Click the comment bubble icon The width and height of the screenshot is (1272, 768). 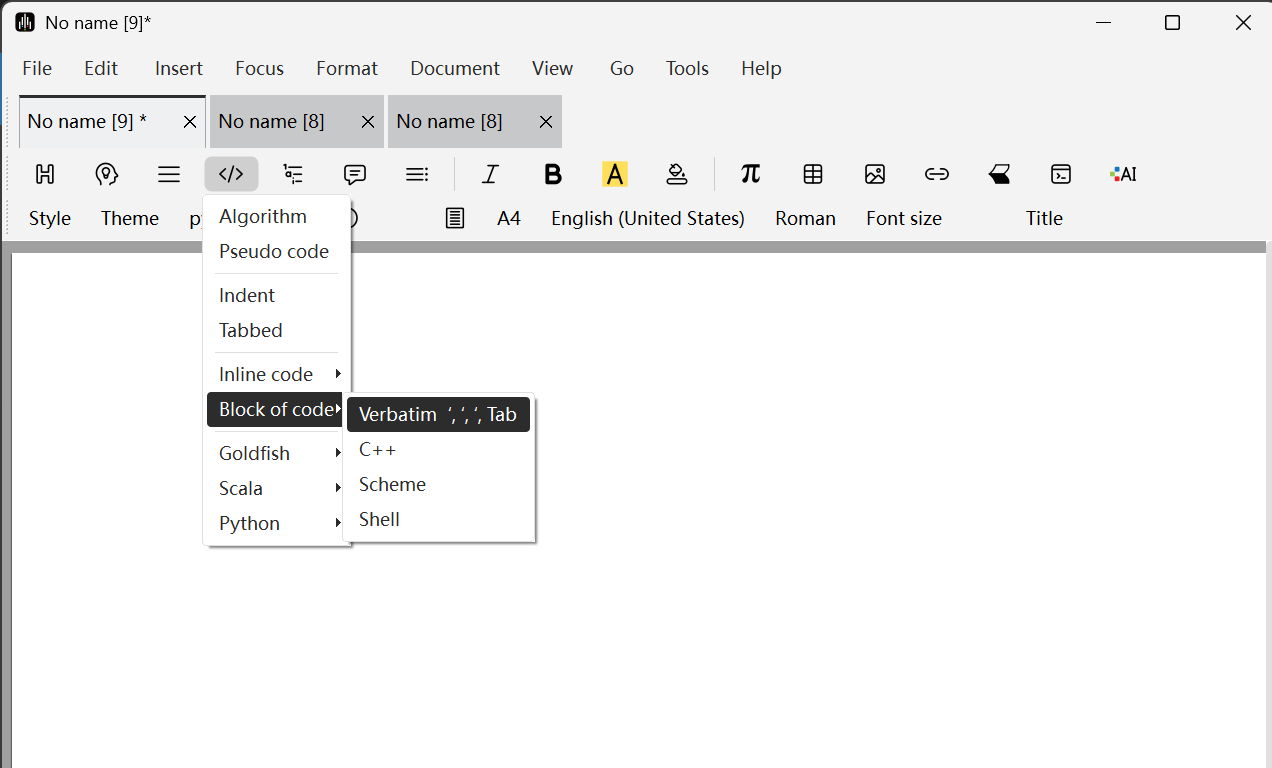pos(355,174)
